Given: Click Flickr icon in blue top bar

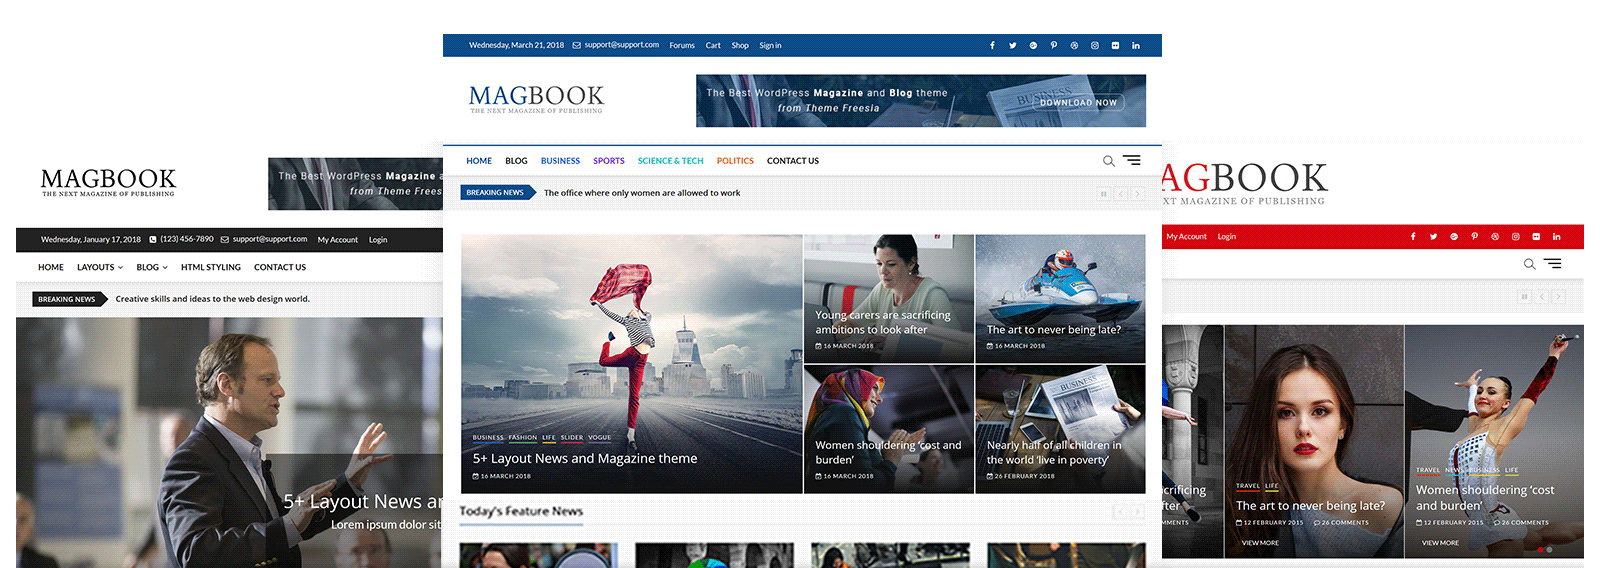Looking at the screenshot, I should click(x=1115, y=45).
